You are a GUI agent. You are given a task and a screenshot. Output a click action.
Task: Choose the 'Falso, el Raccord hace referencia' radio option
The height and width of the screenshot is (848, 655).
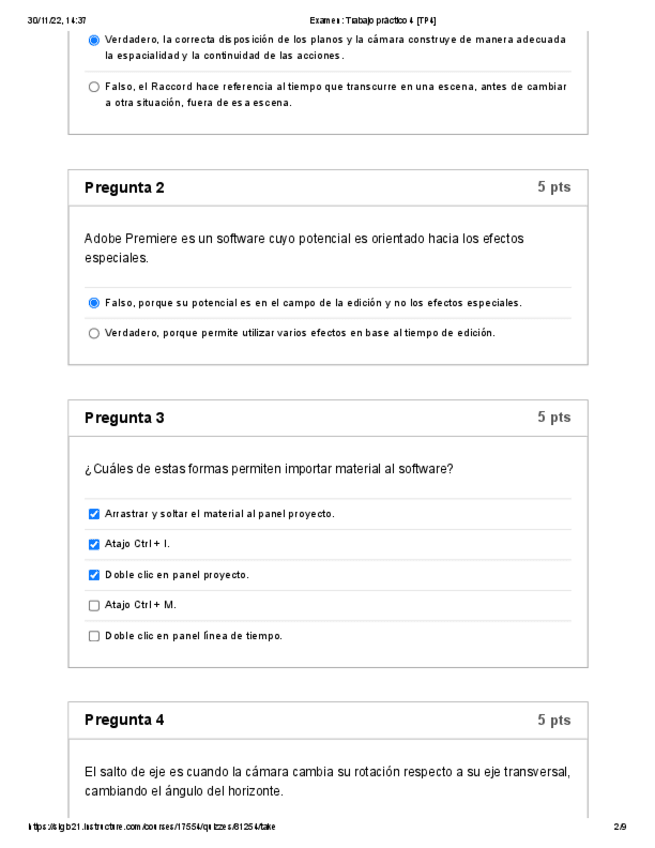click(94, 87)
